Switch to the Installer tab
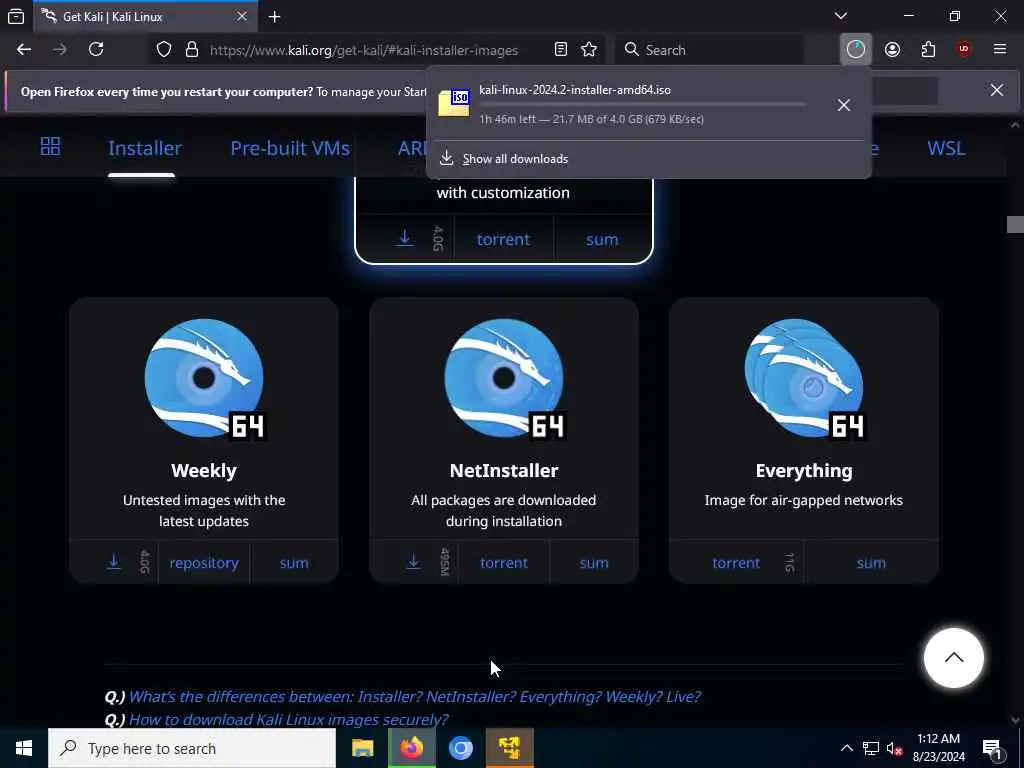1024x768 pixels. pos(145,148)
